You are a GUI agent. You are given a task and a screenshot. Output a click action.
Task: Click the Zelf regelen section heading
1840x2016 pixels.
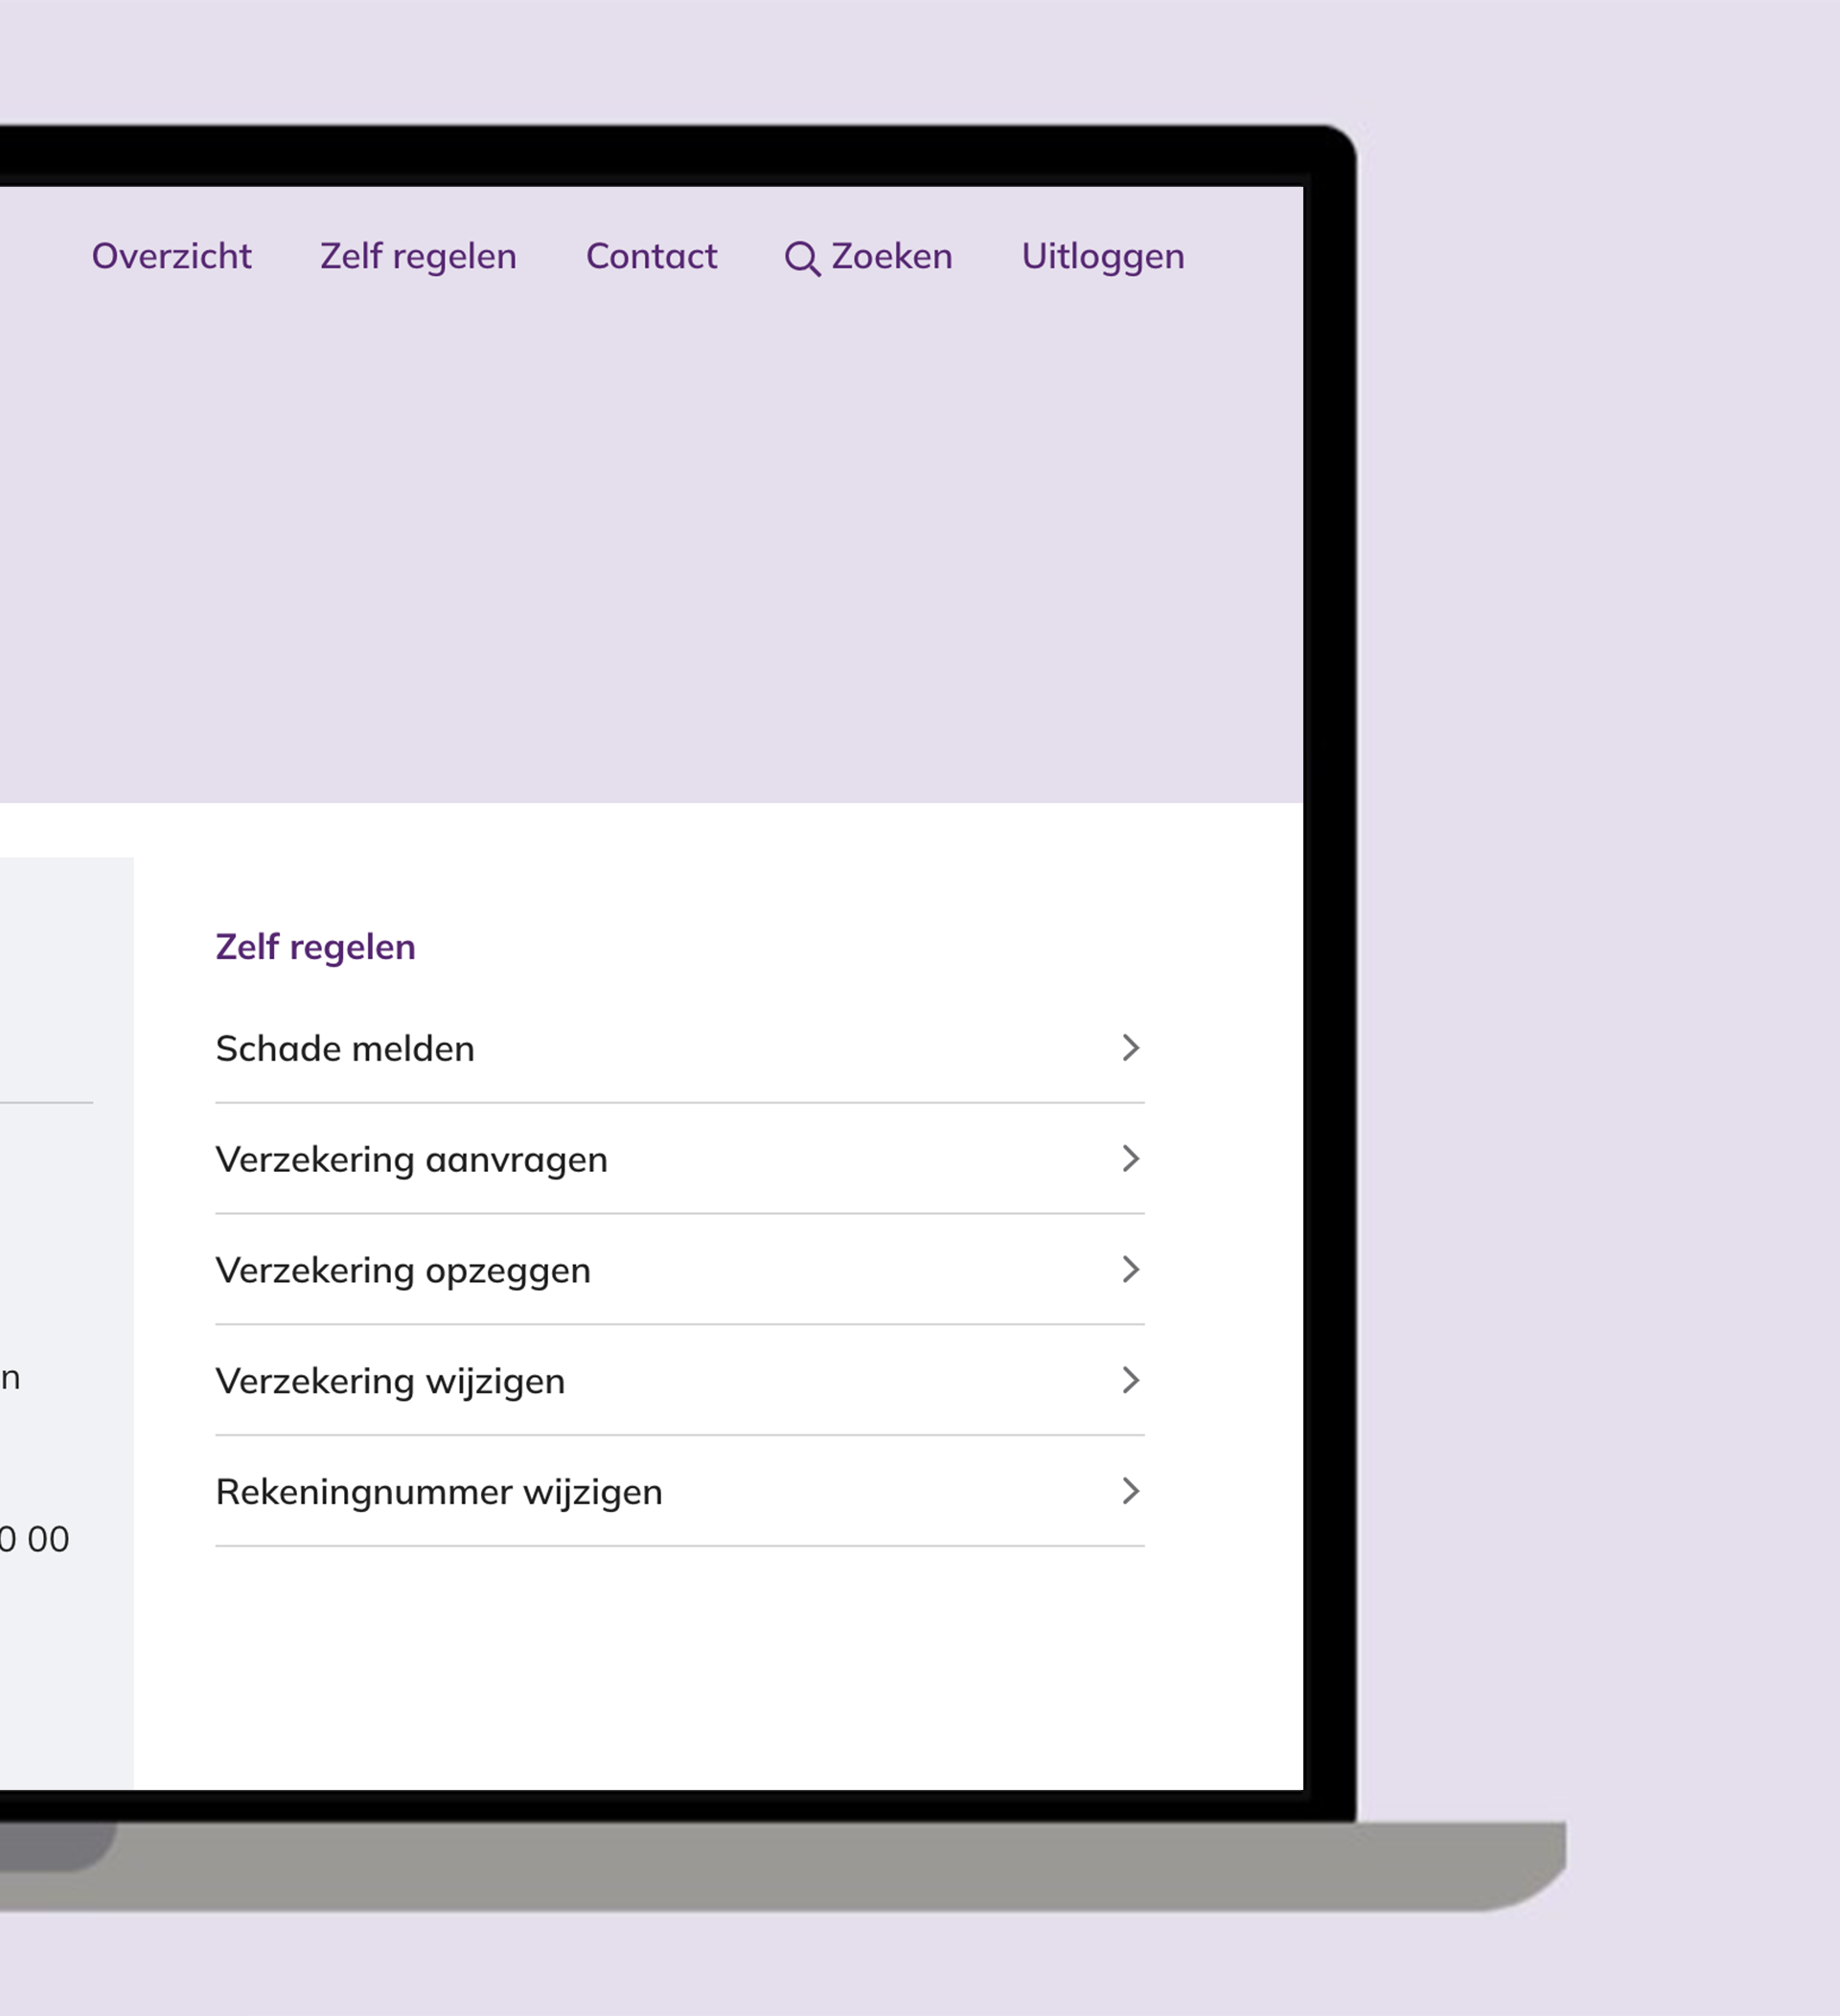pos(315,946)
